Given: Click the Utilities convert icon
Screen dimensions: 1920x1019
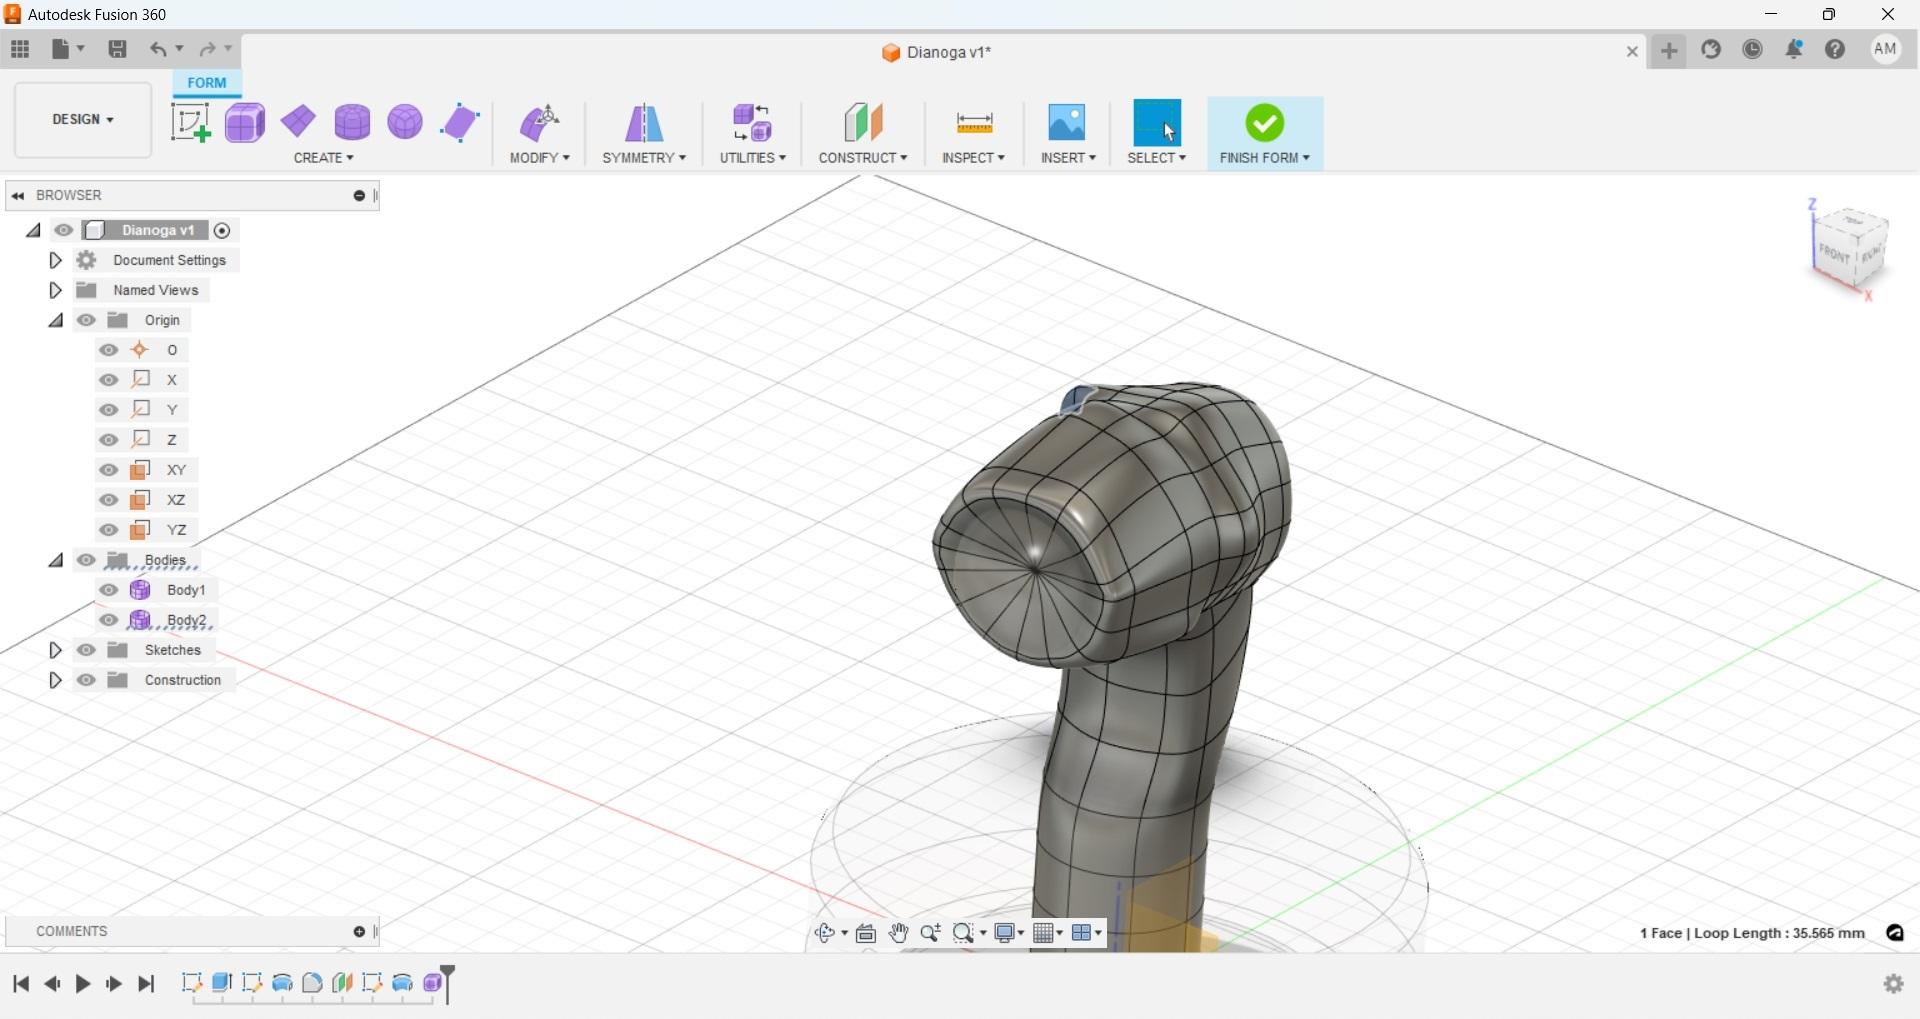Looking at the screenshot, I should 752,123.
